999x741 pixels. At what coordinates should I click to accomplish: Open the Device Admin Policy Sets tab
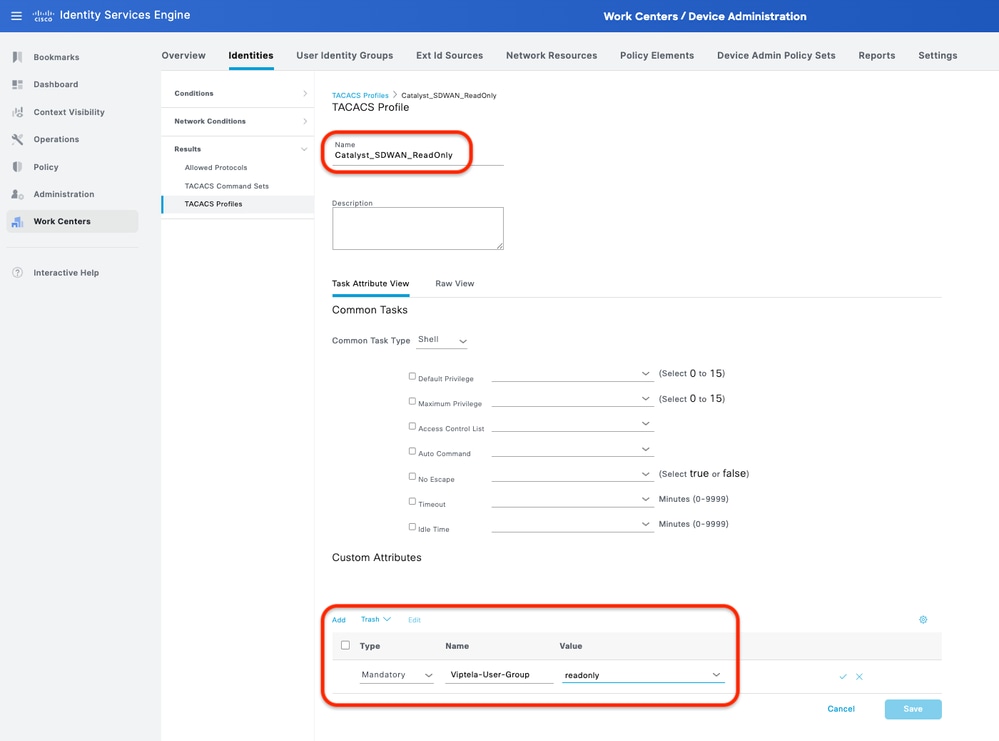click(776, 55)
